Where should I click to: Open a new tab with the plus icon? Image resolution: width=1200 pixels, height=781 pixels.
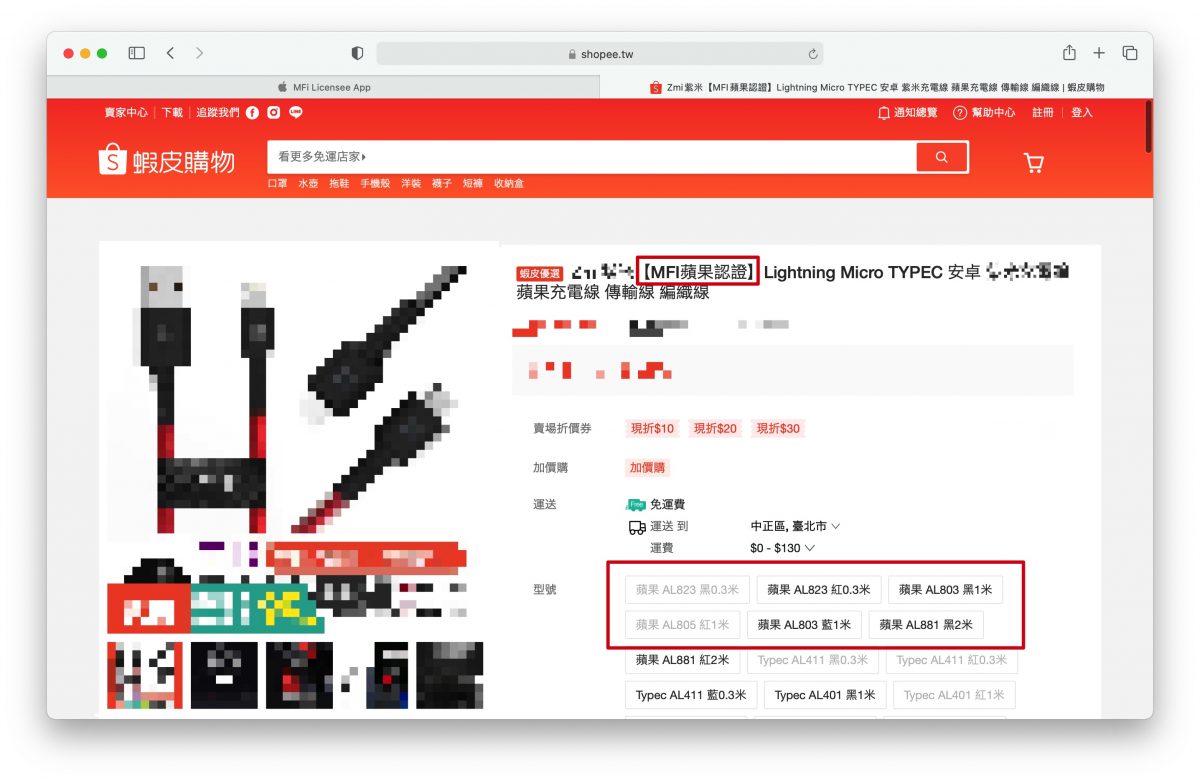(x=1099, y=53)
